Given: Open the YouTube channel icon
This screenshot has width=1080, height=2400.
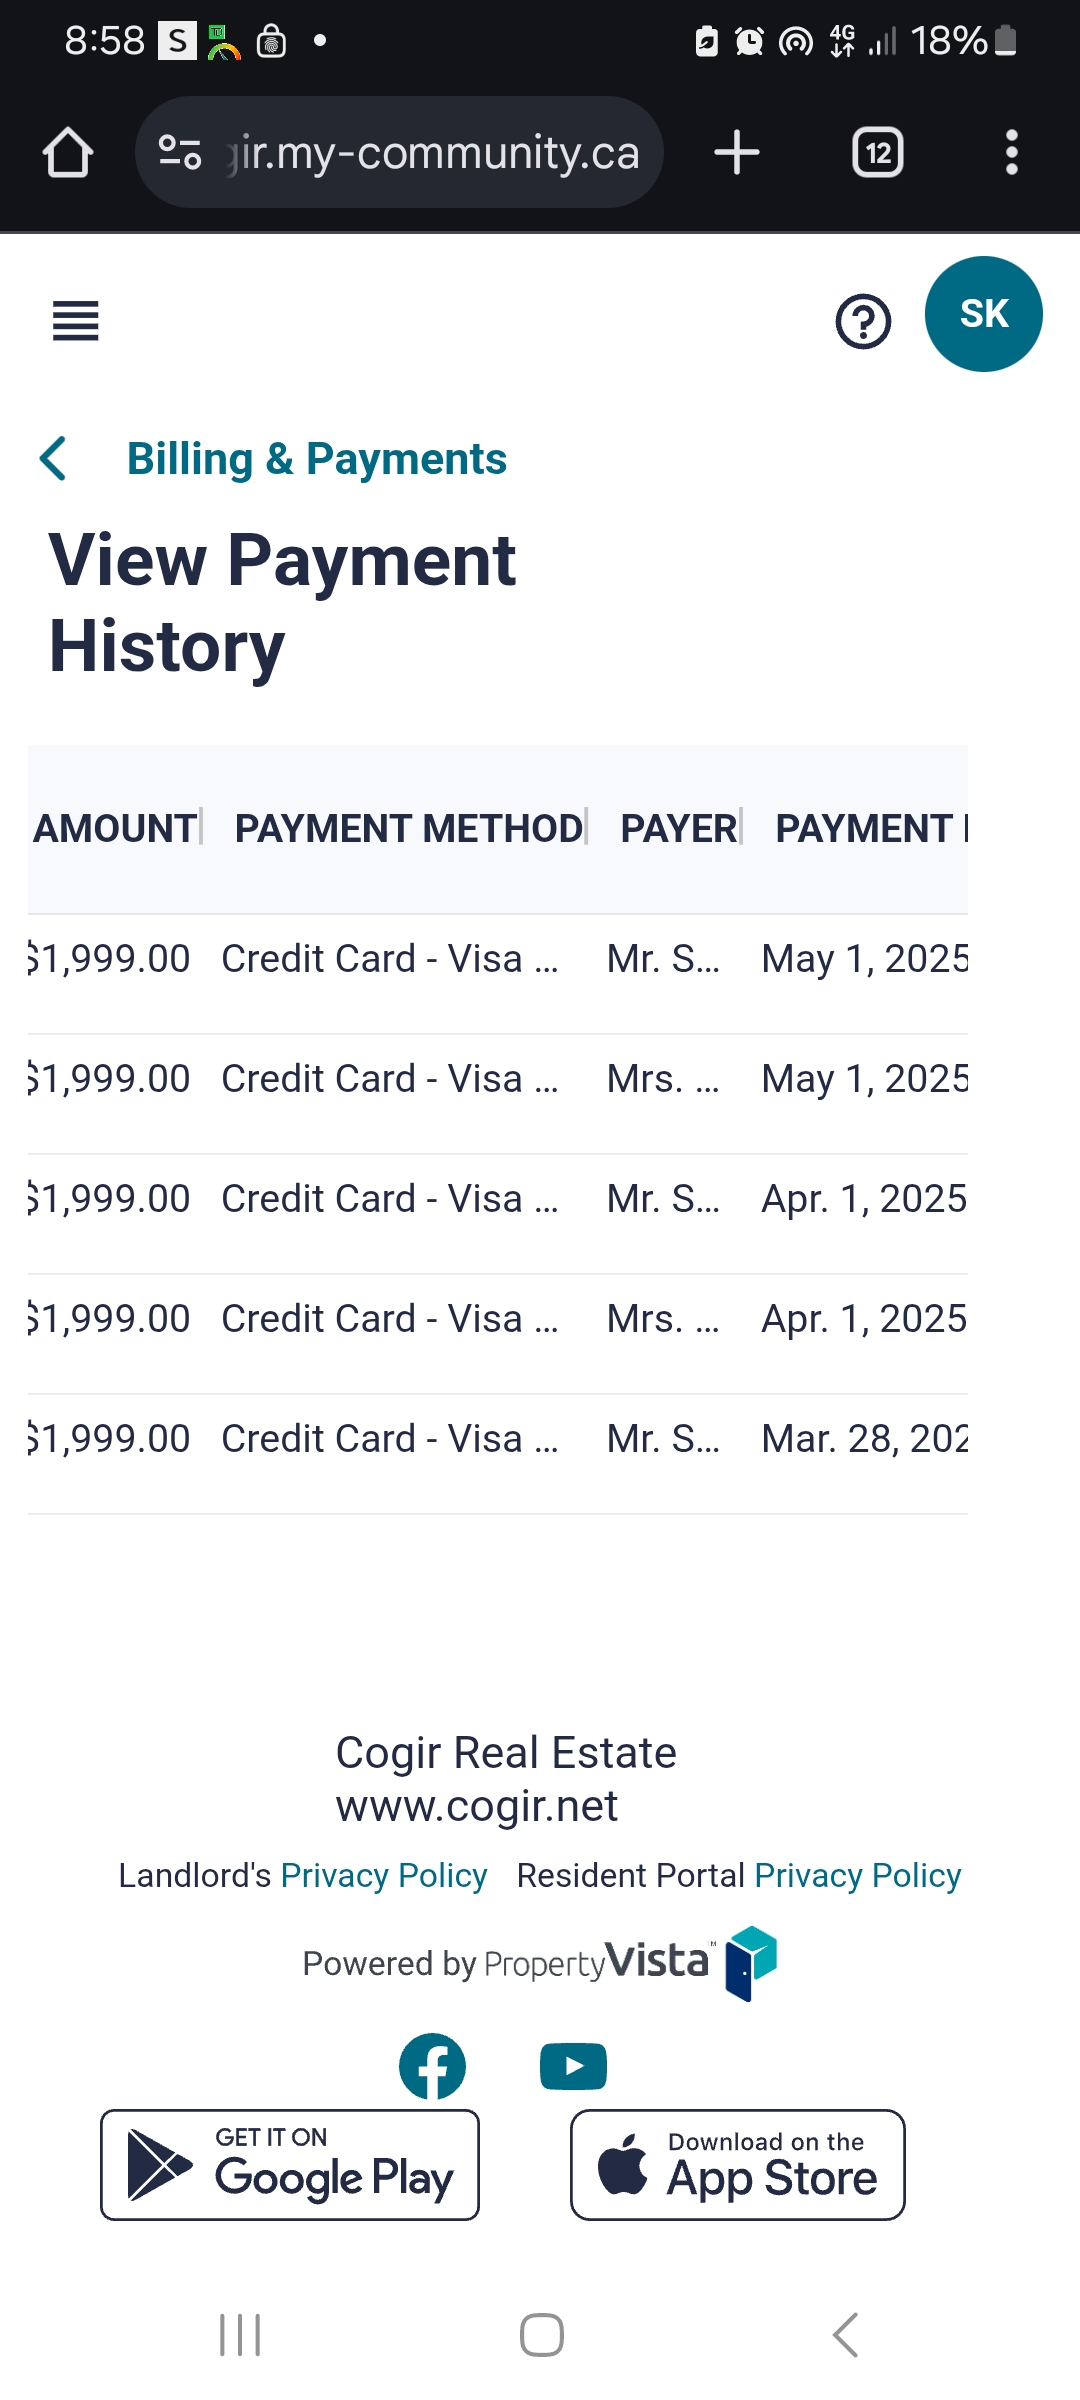Looking at the screenshot, I should [573, 2066].
